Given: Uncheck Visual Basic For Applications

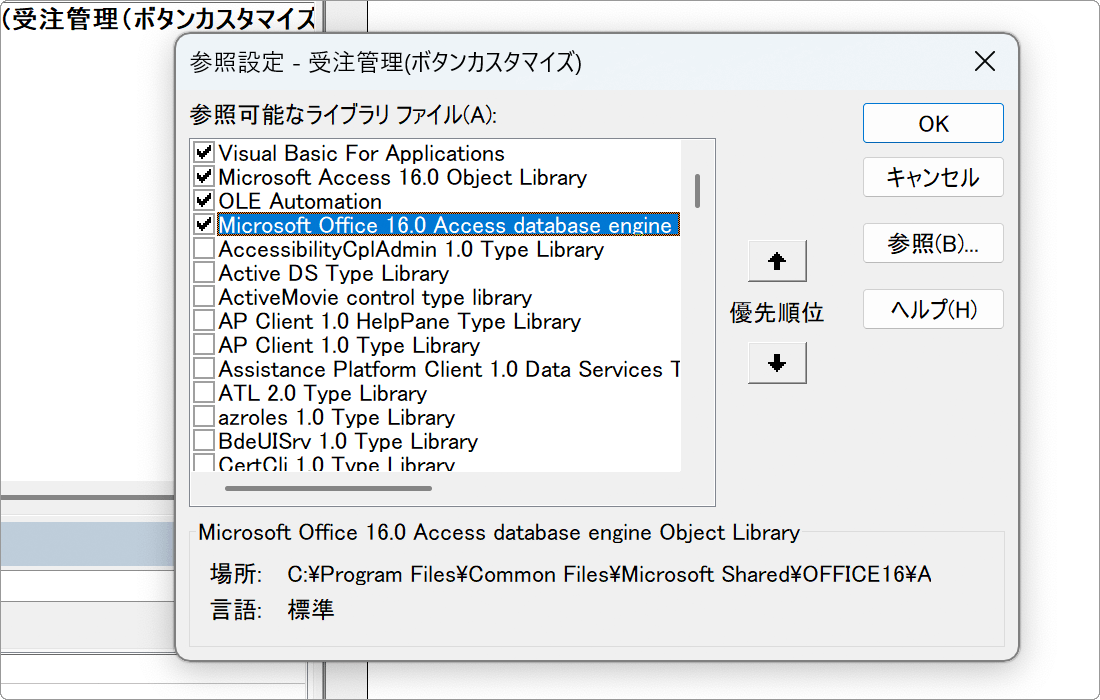Looking at the screenshot, I should tap(203, 154).
